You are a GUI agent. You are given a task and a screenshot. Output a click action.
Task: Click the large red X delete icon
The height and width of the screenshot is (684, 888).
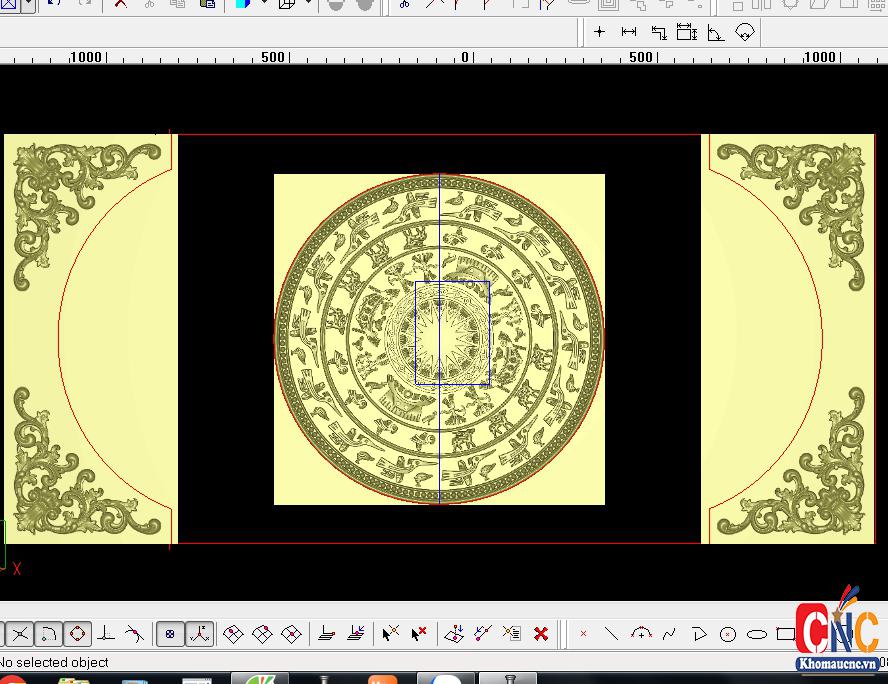(x=541, y=634)
